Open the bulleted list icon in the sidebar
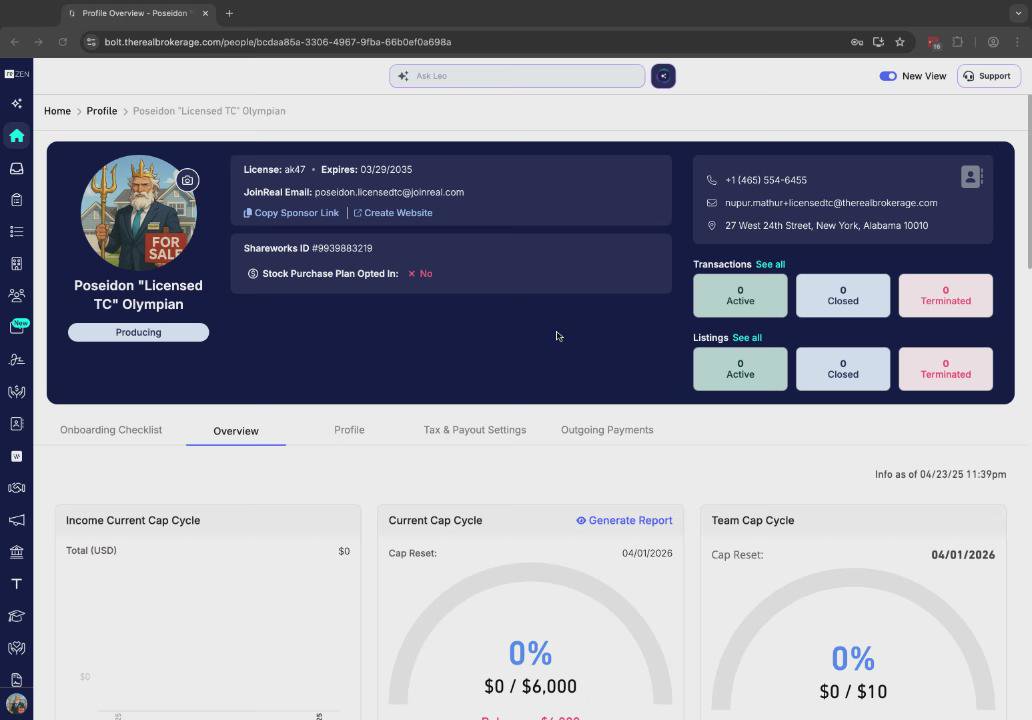The width and height of the screenshot is (1032, 720). (16, 232)
